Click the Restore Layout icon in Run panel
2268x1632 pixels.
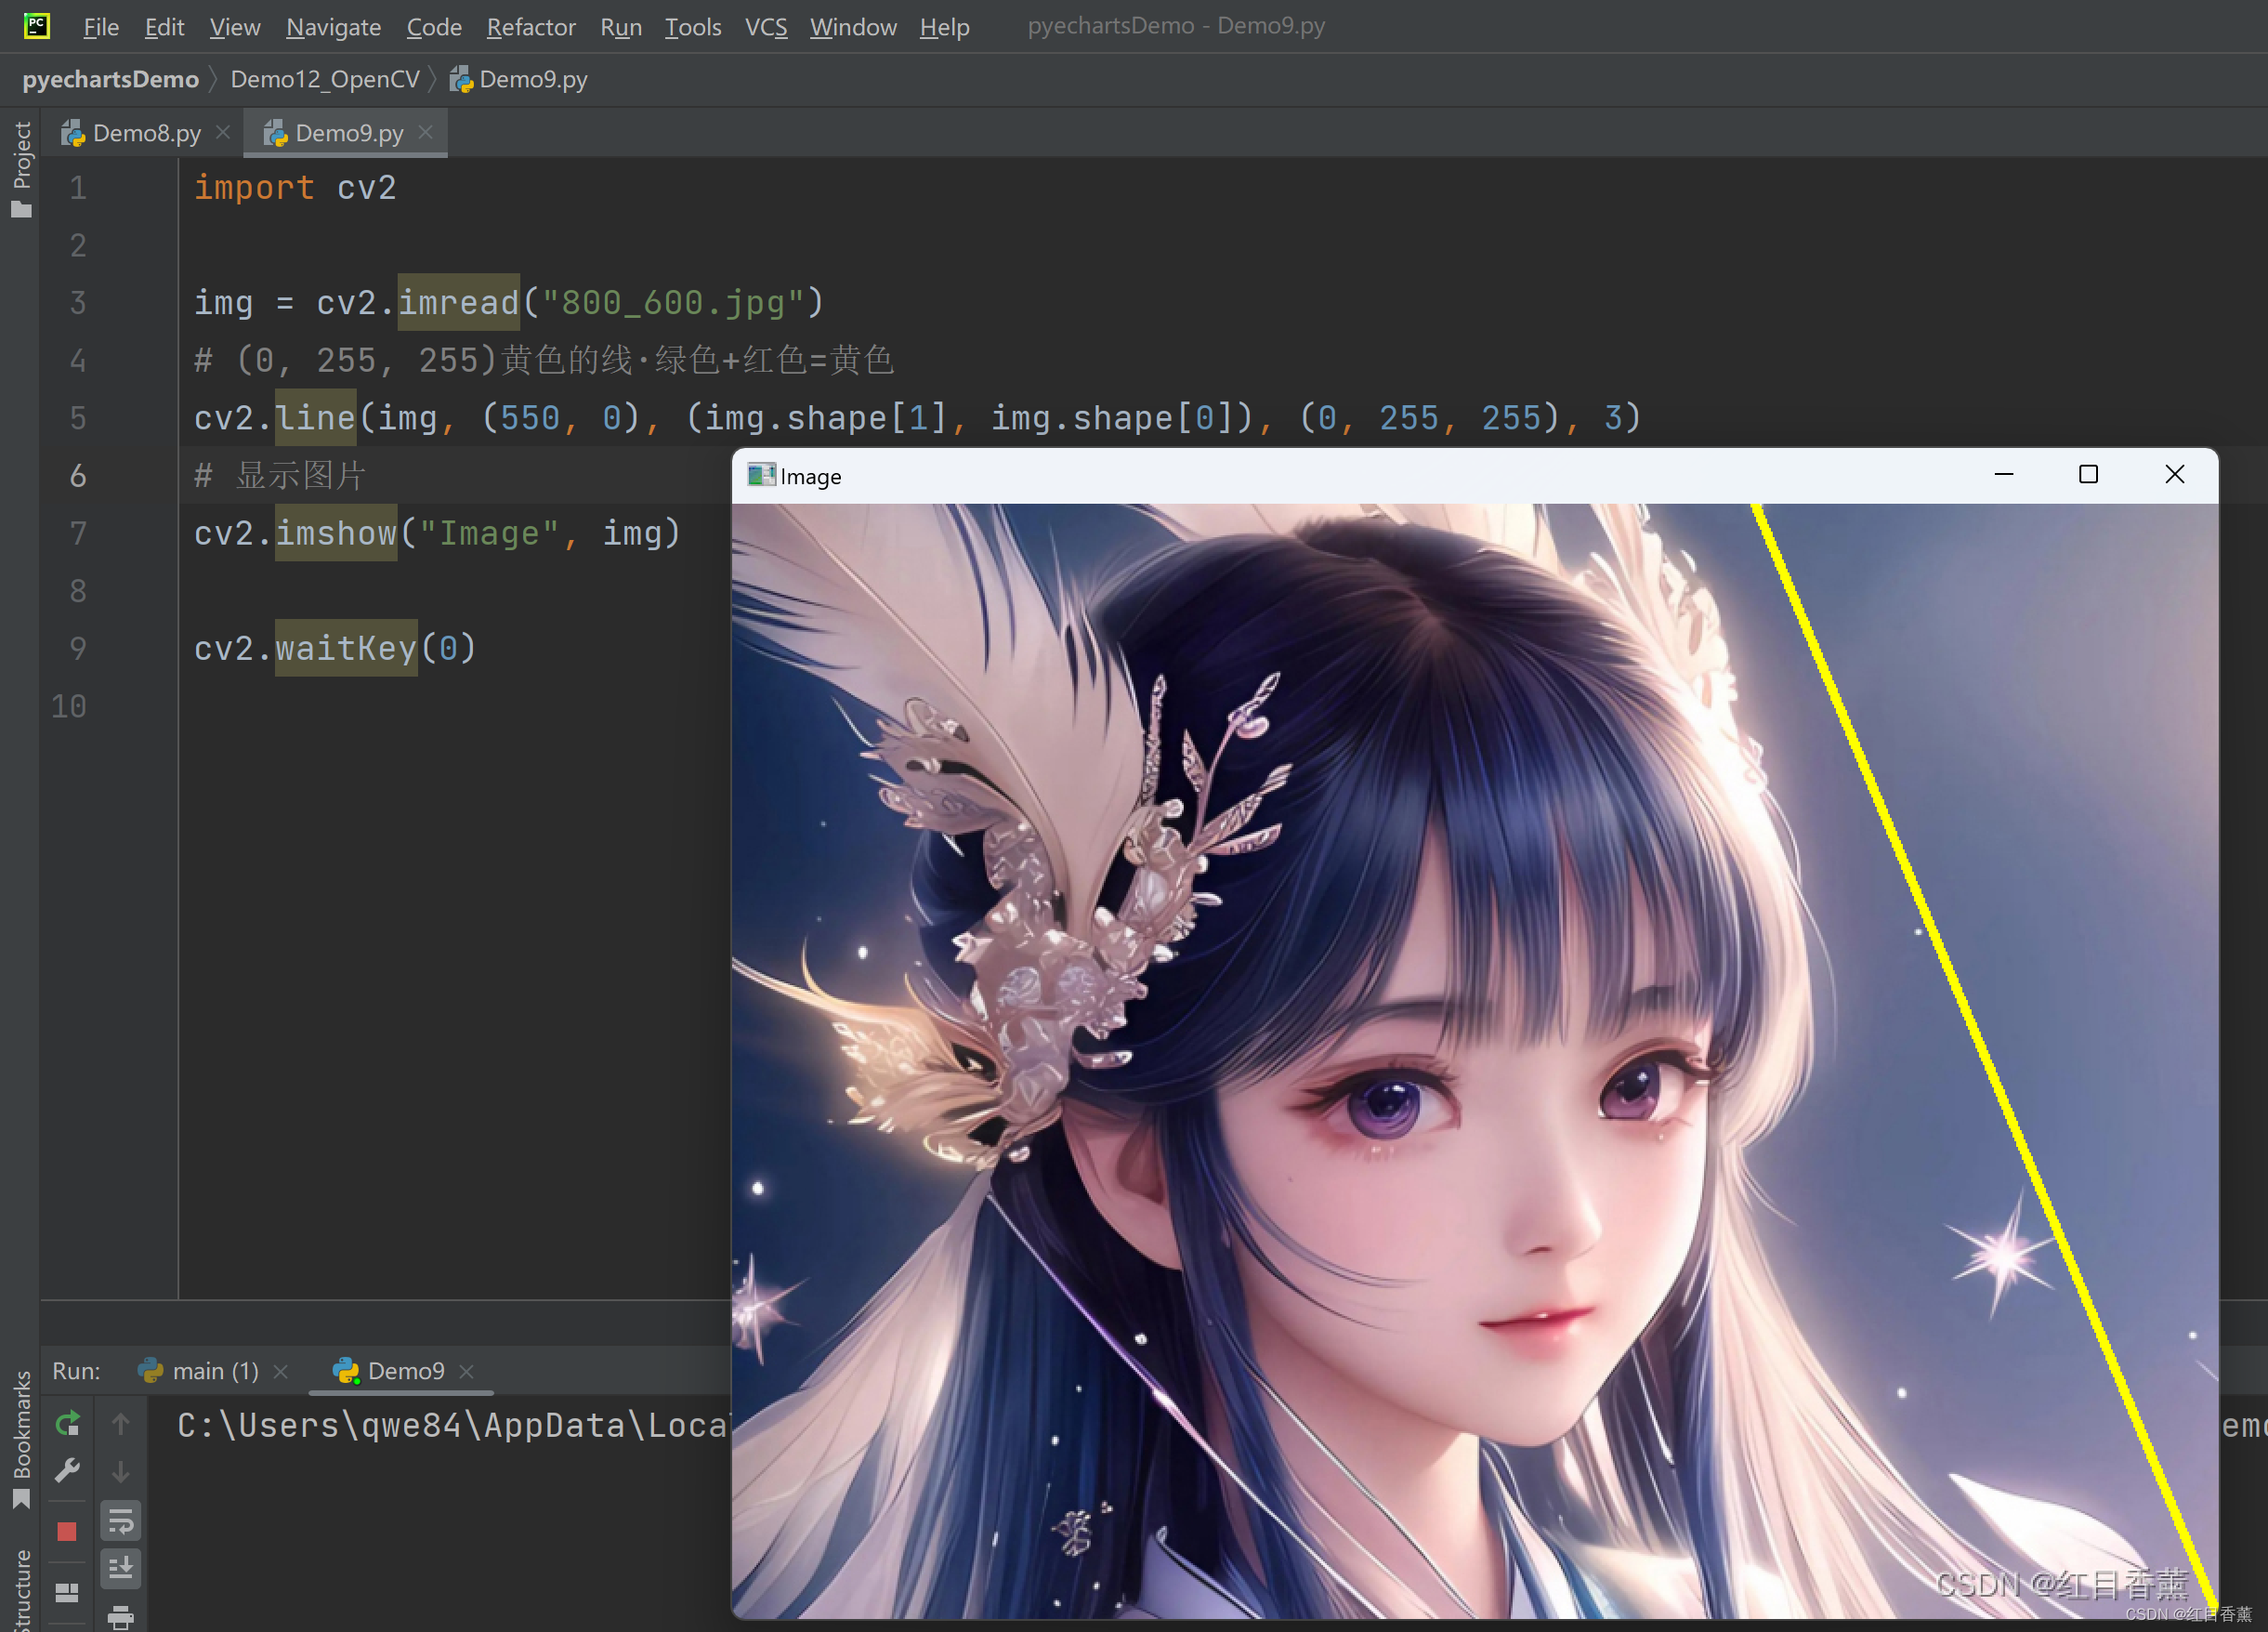click(x=67, y=1592)
